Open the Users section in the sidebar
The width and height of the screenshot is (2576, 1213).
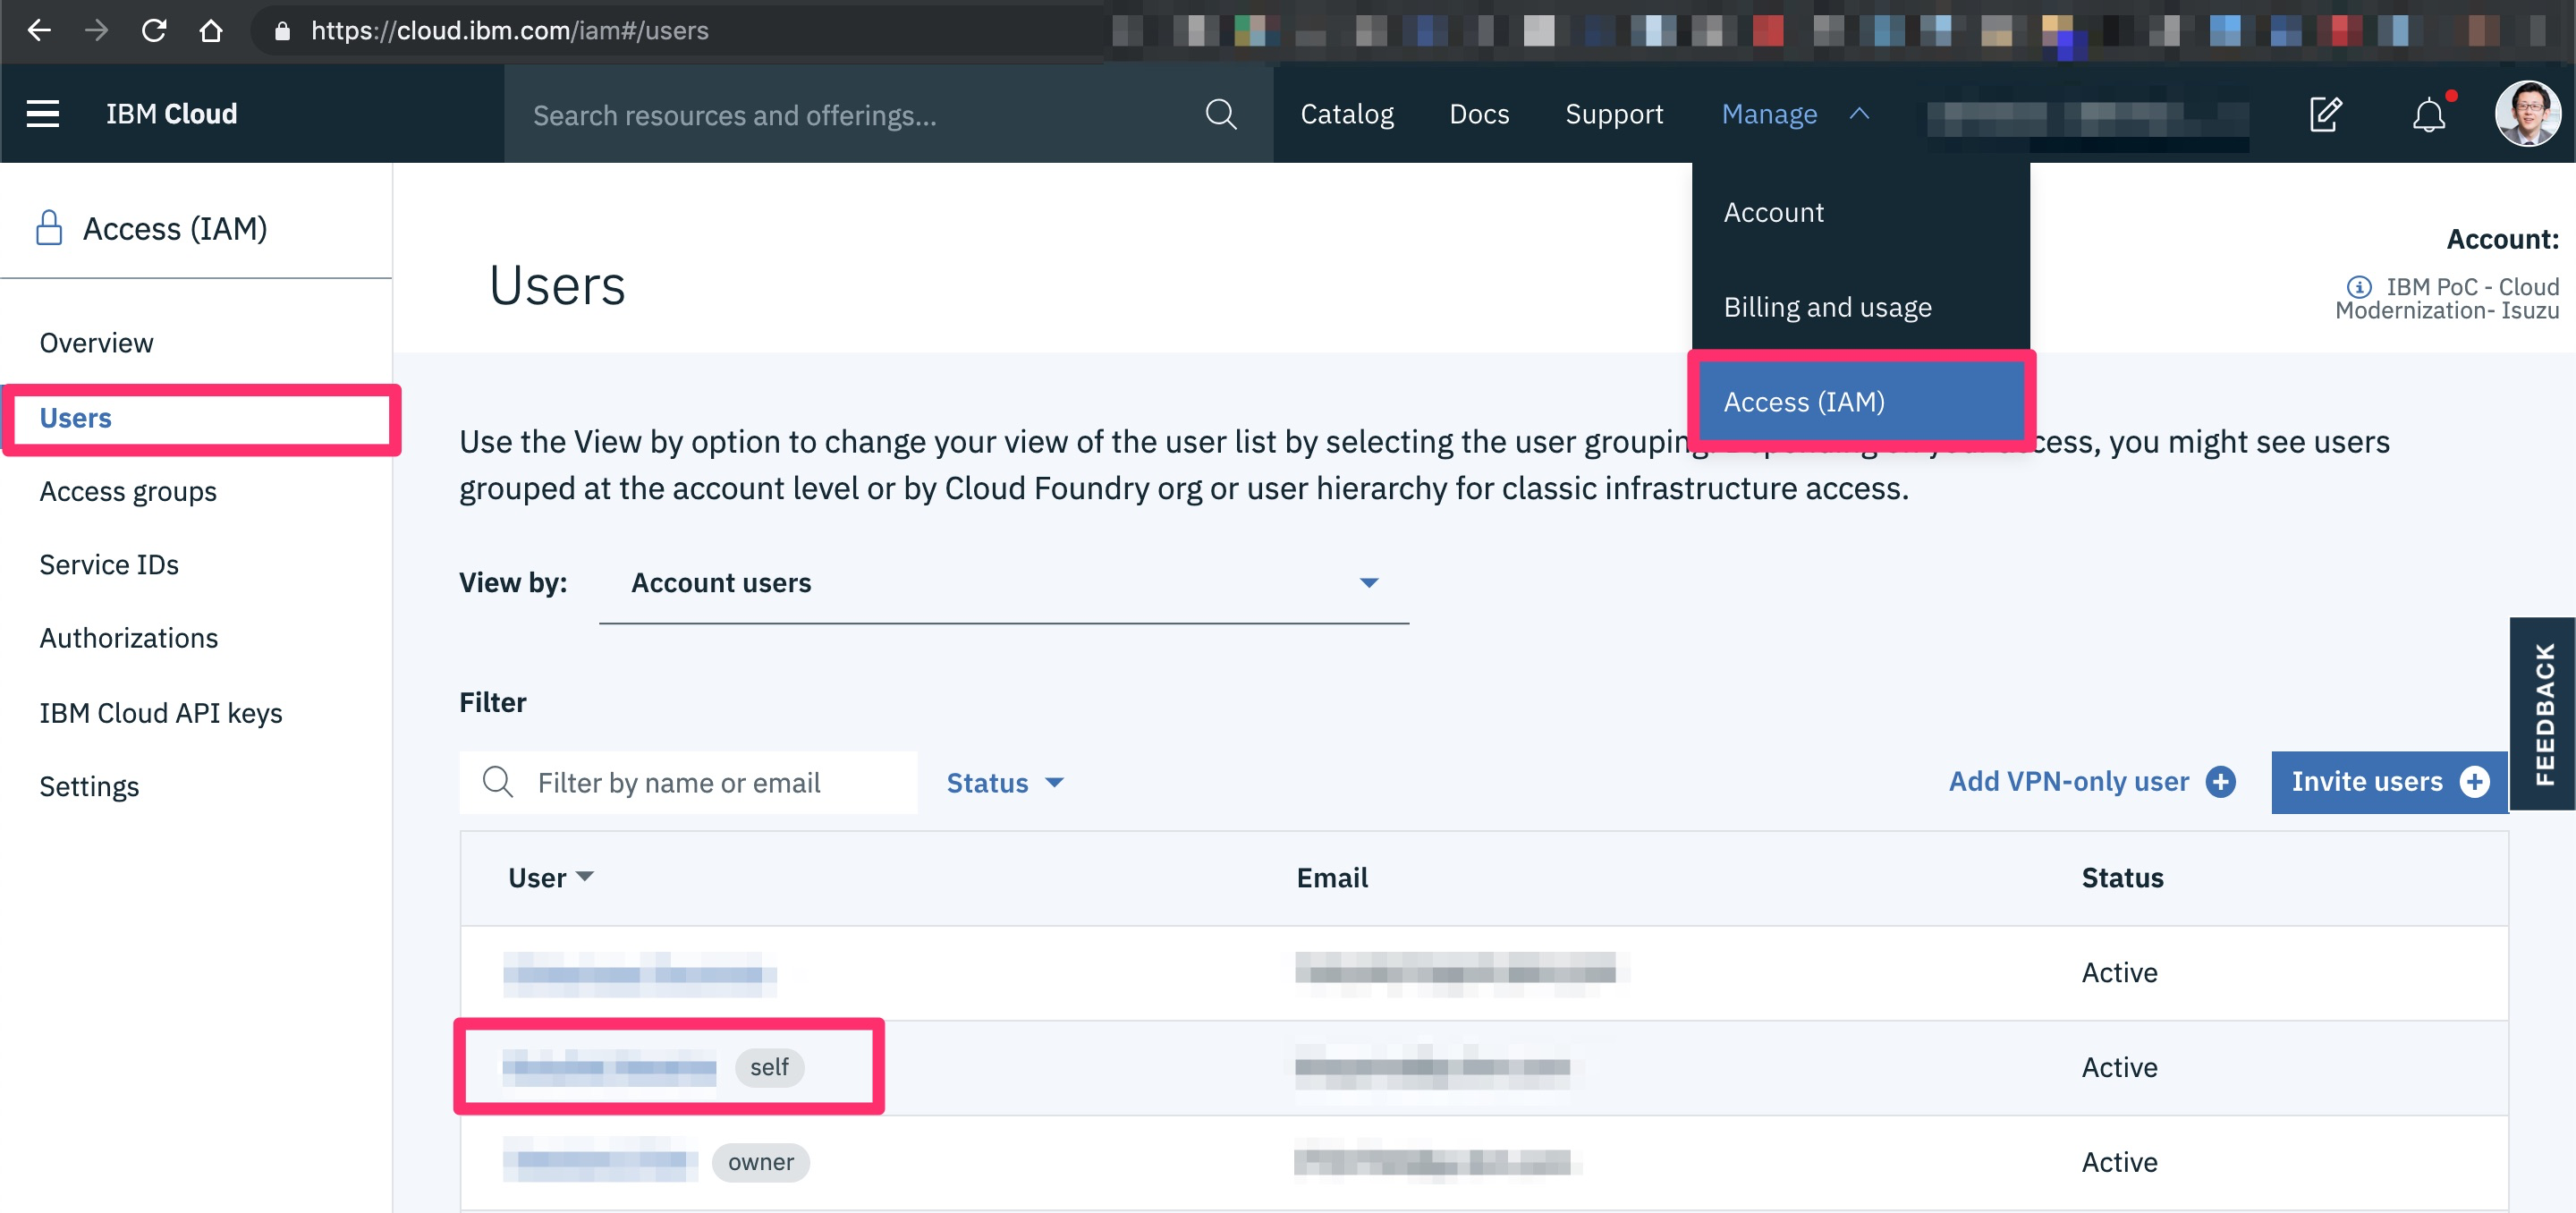point(75,418)
